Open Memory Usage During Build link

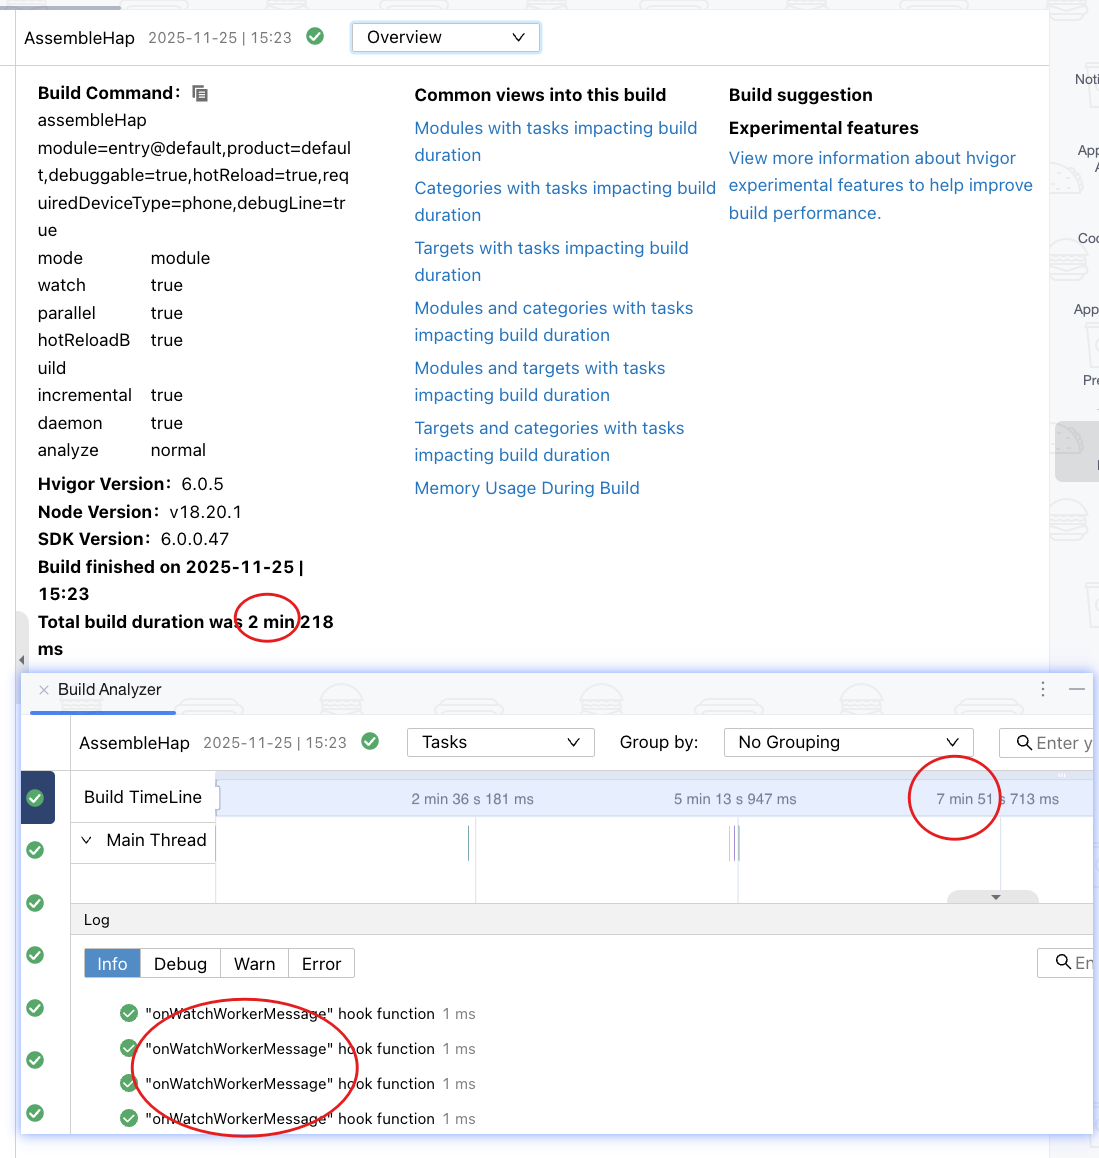tap(527, 488)
